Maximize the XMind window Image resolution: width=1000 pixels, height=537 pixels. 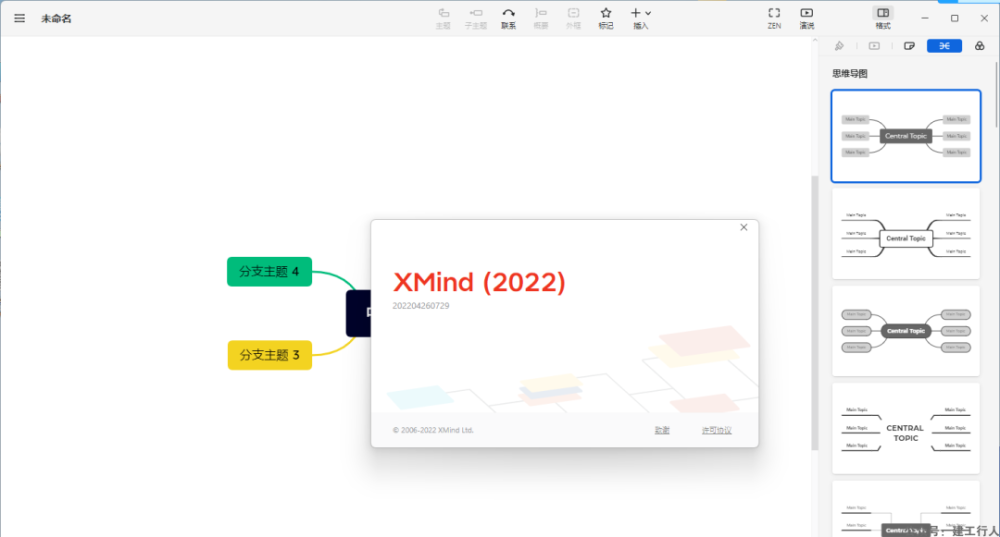[x=955, y=18]
